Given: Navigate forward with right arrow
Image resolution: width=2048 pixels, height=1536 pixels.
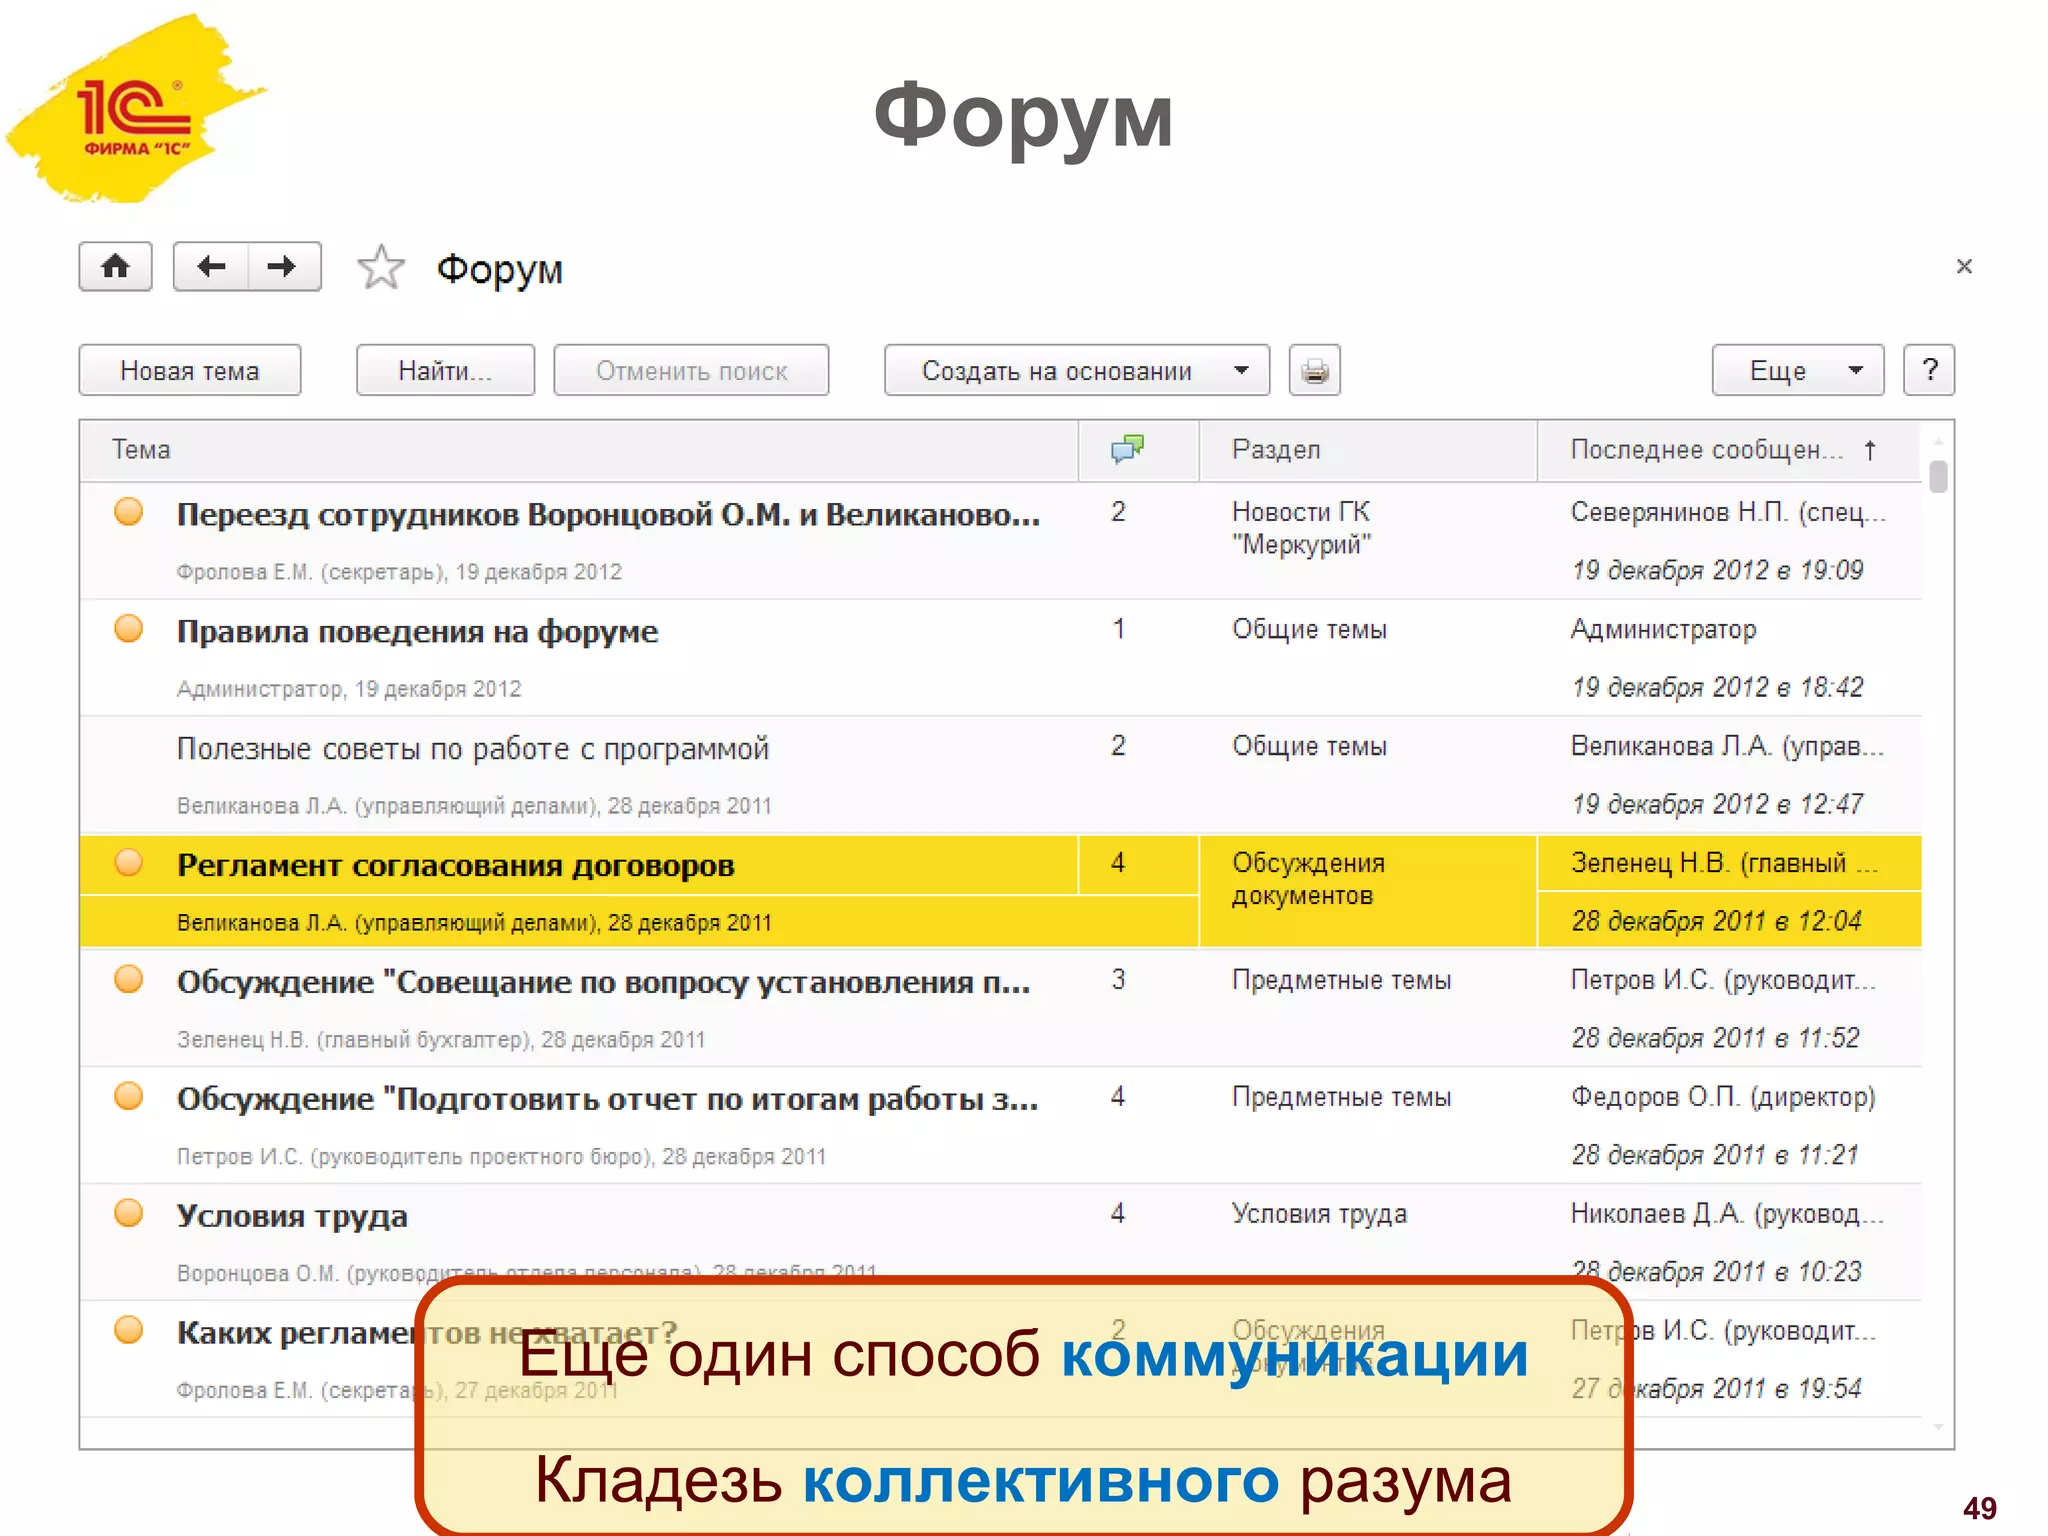Looking at the screenshot, I should coord(284,266).
